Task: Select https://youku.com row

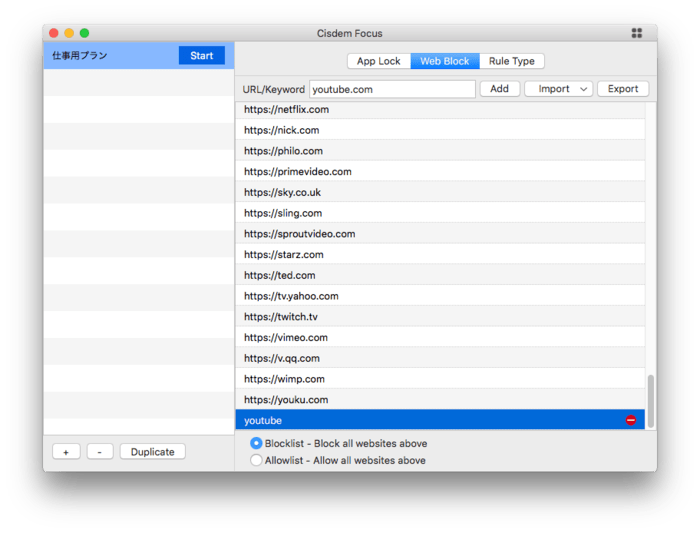Action: (x=440, y=400)
